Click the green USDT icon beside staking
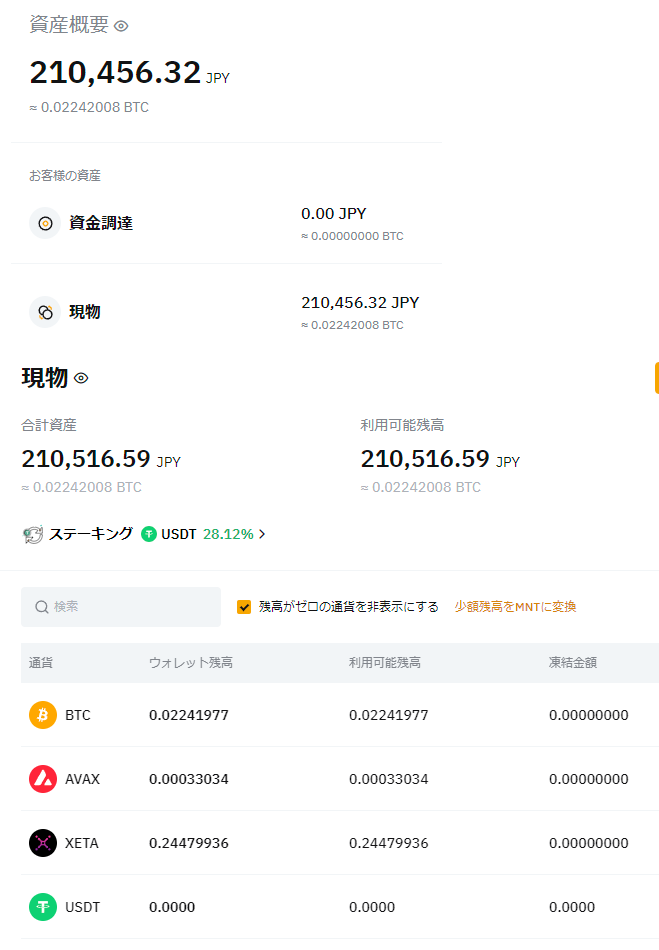Screen dimensions: 659x950 pyautogui.click(x=149, y=534)
